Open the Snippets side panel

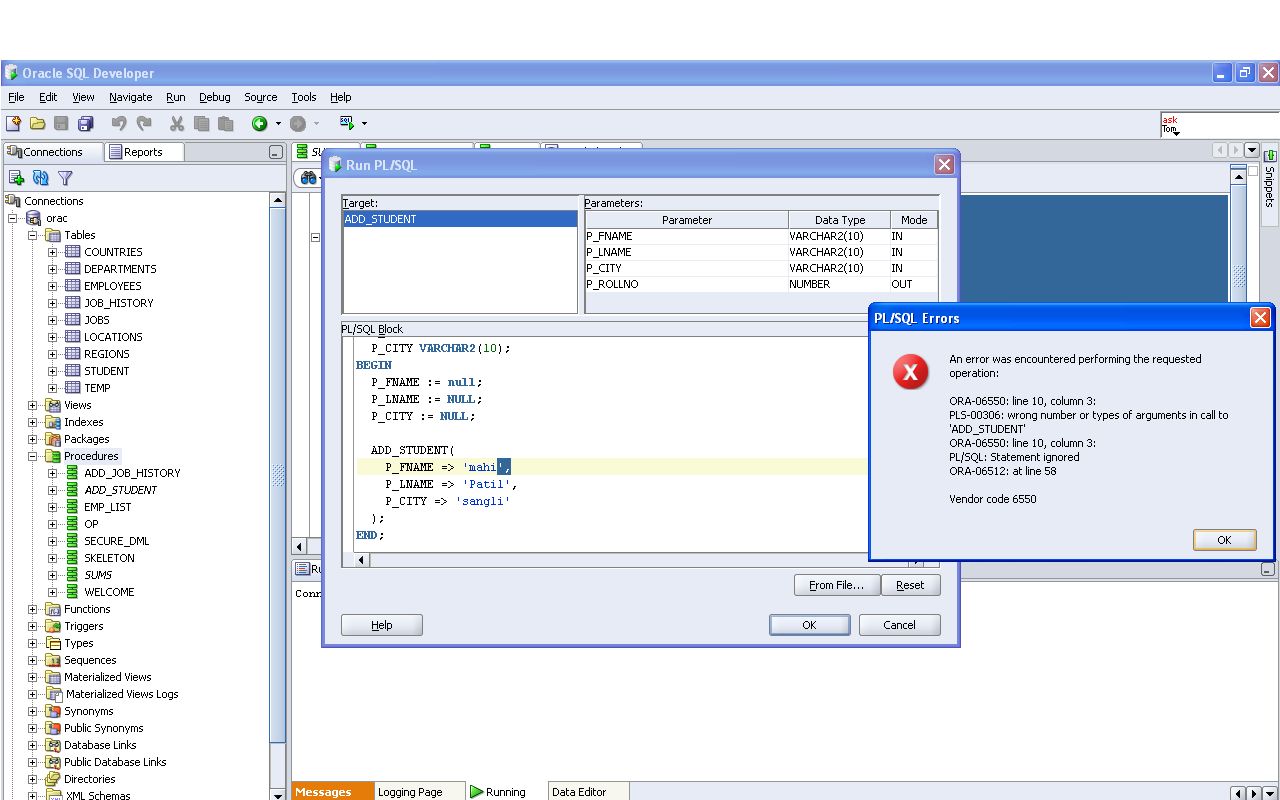1270,180
